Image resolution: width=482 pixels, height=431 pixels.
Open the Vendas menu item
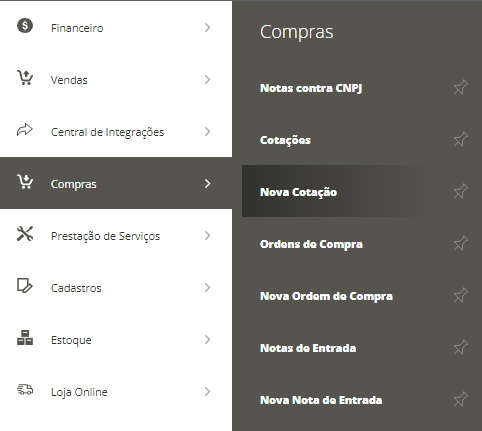pyautogui.click(x=116, y=80)
